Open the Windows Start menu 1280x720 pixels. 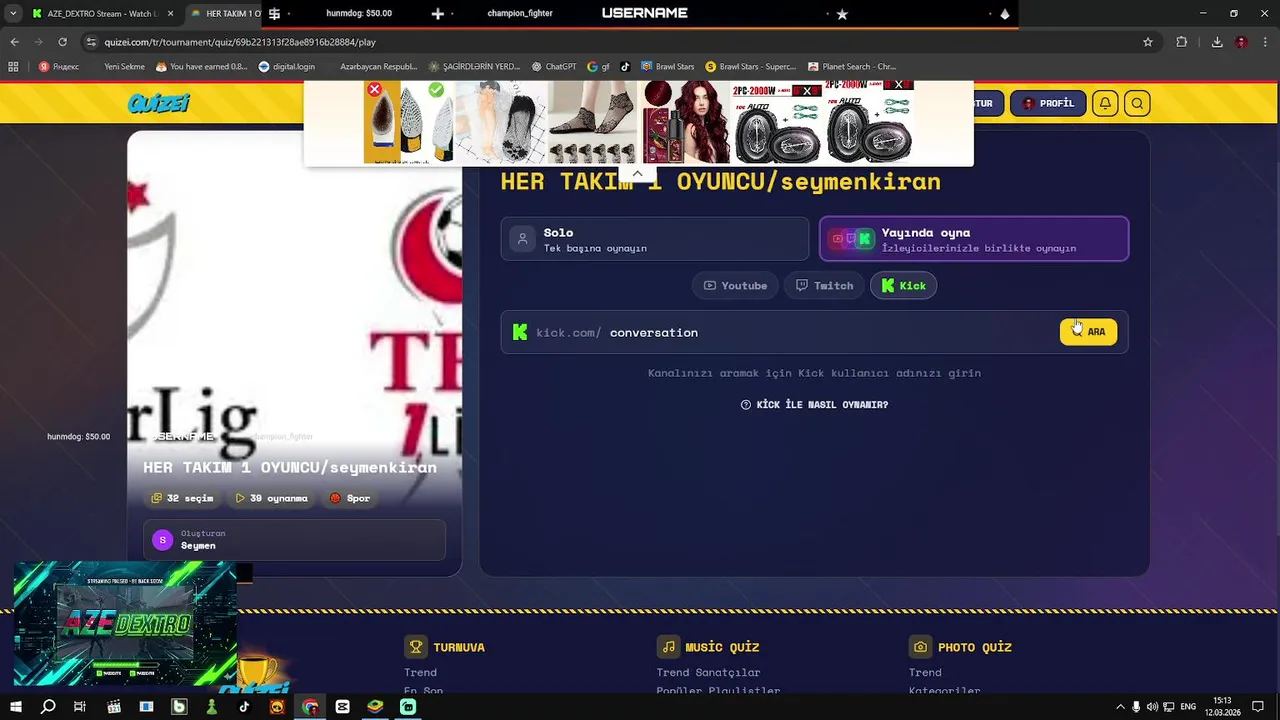(15, 707)
